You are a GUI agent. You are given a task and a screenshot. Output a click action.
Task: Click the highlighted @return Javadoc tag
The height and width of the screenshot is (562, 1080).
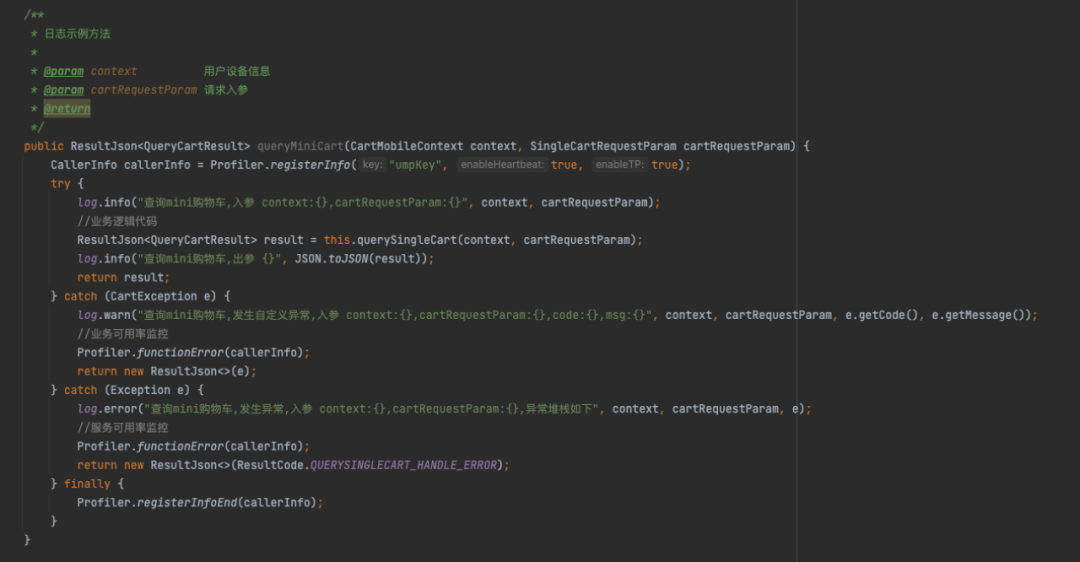[x=67, y=109]
